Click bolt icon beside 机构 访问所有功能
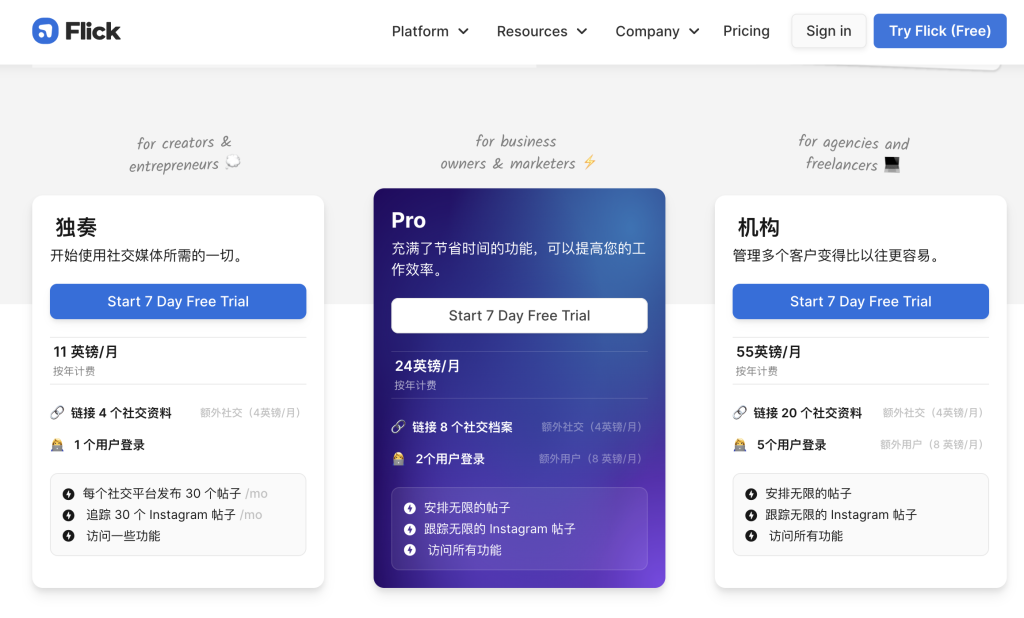 coord(751,536)
